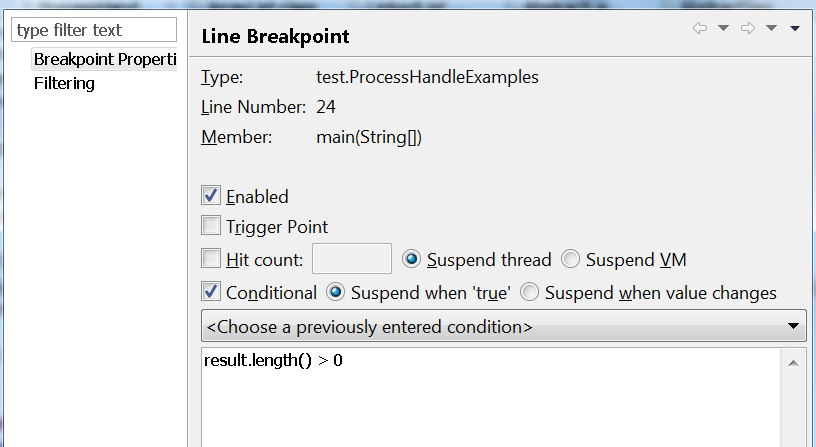Screen dimensions: 816x447
Task: Open the Filtering page in sidebar
Action: pyautogui.click(x=64, y=83)
